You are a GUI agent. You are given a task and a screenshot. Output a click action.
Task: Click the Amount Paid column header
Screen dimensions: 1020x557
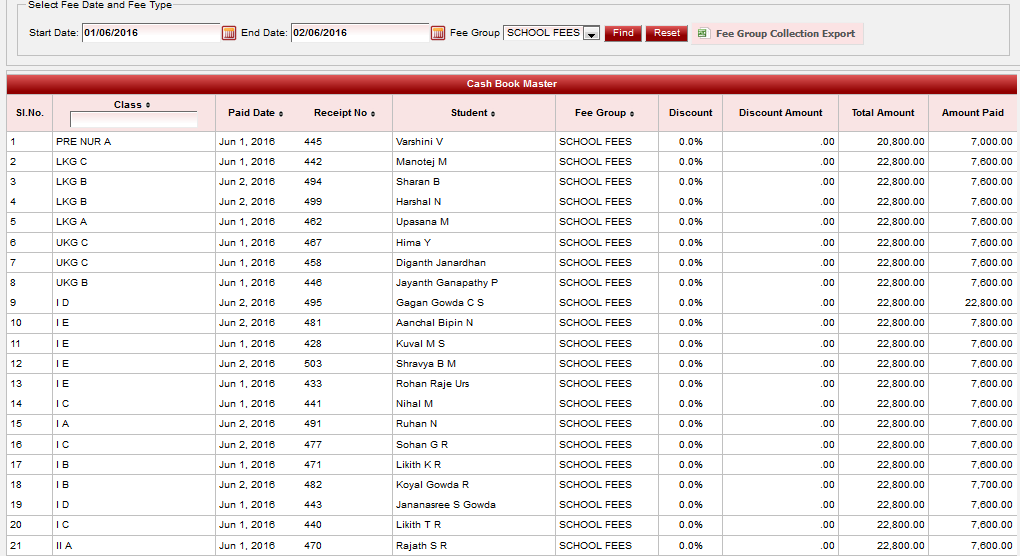[x=972, y=113]
